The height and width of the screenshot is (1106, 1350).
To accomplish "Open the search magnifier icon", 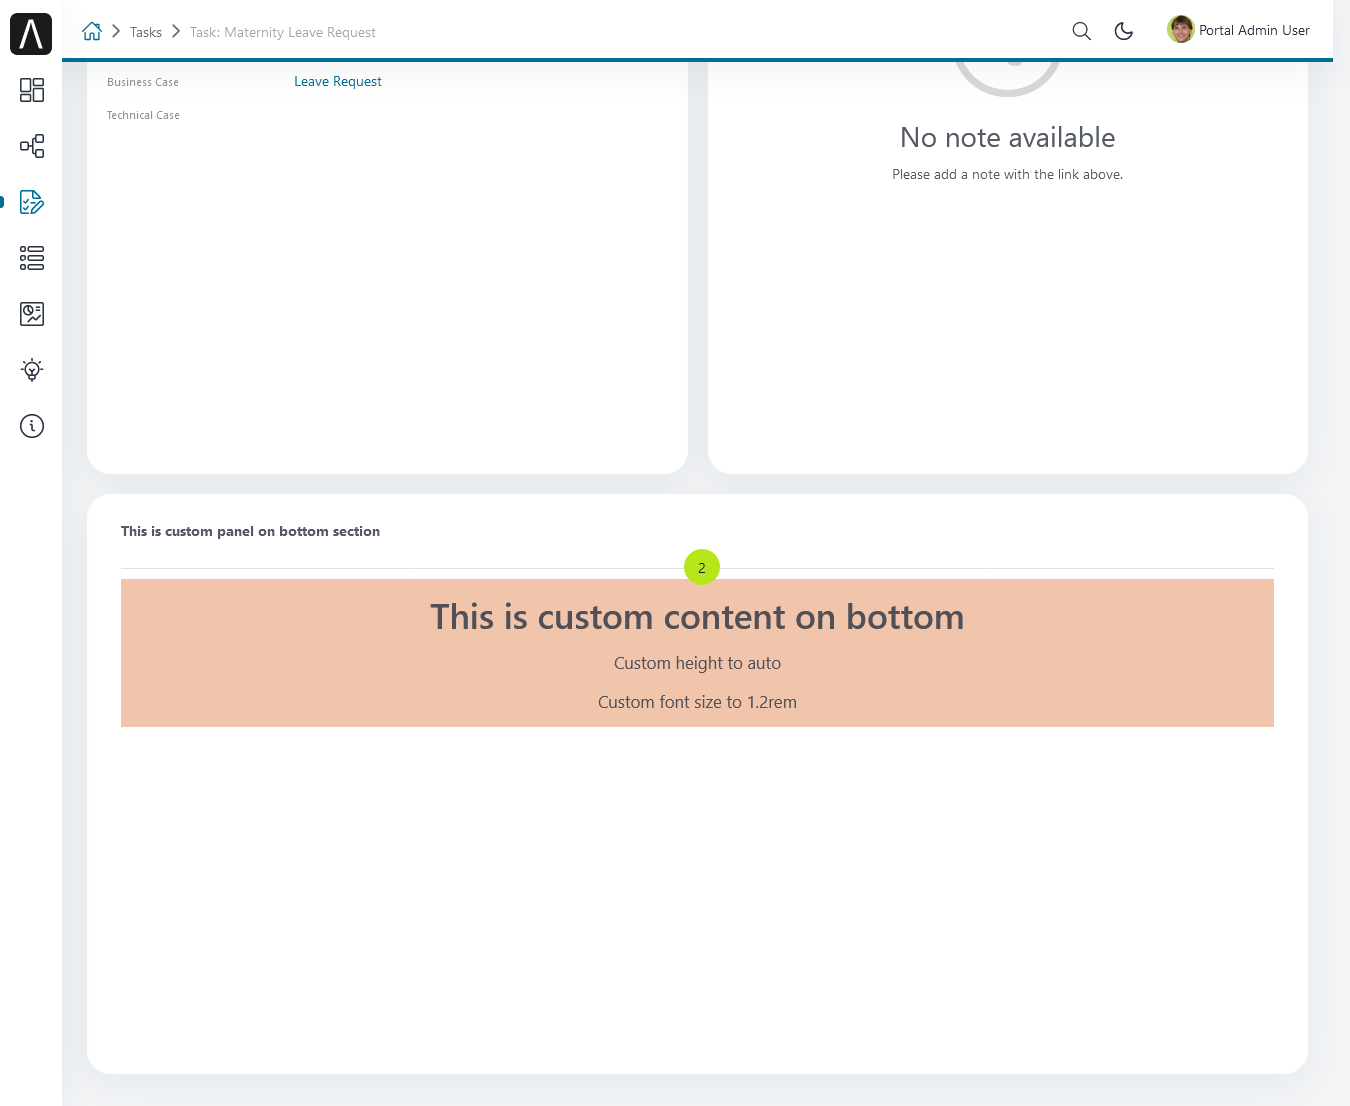I will tap(1081, 31).
